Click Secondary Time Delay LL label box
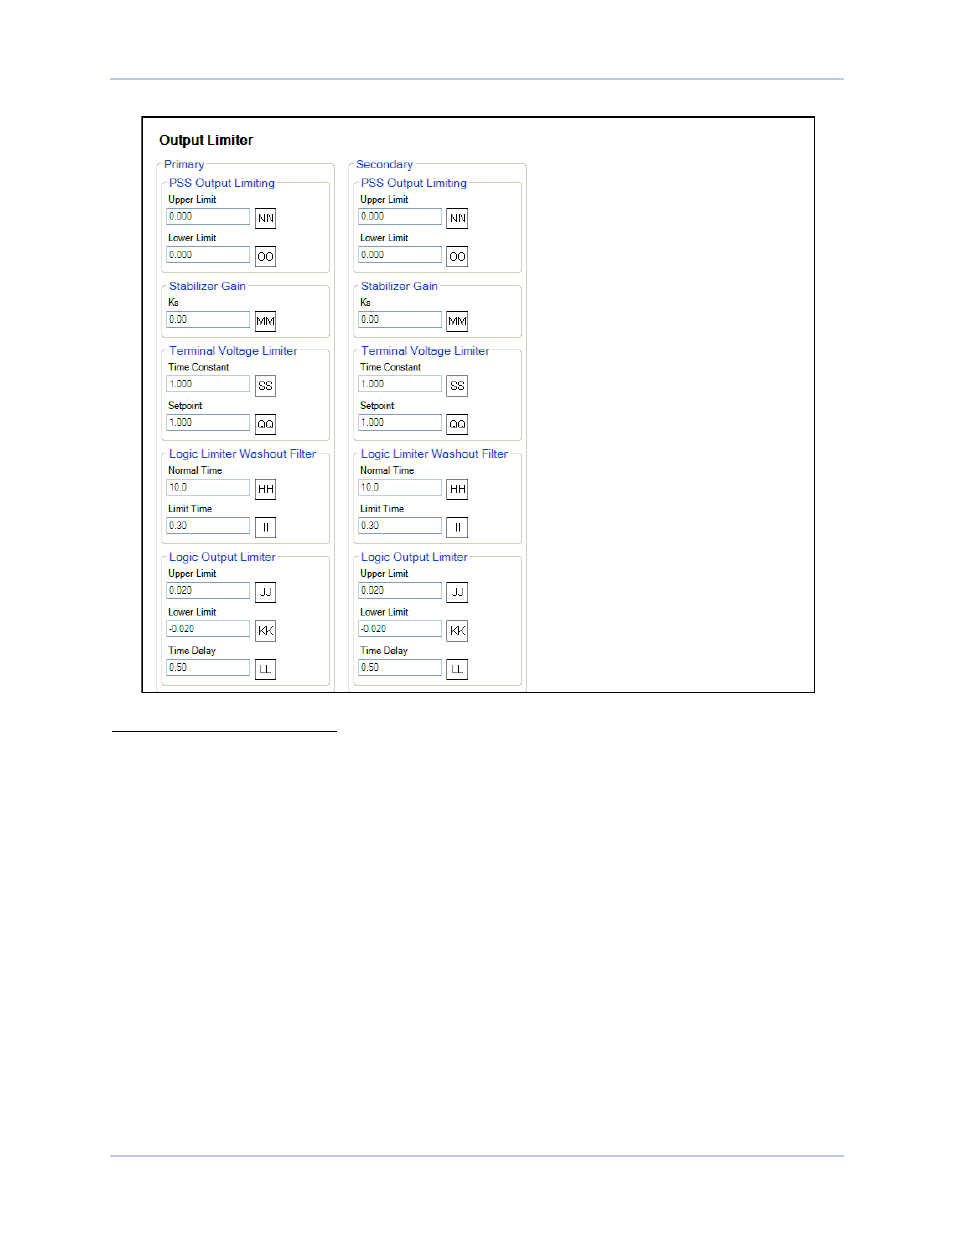The width and height of the screenshot is (954, 1235). 457,669
